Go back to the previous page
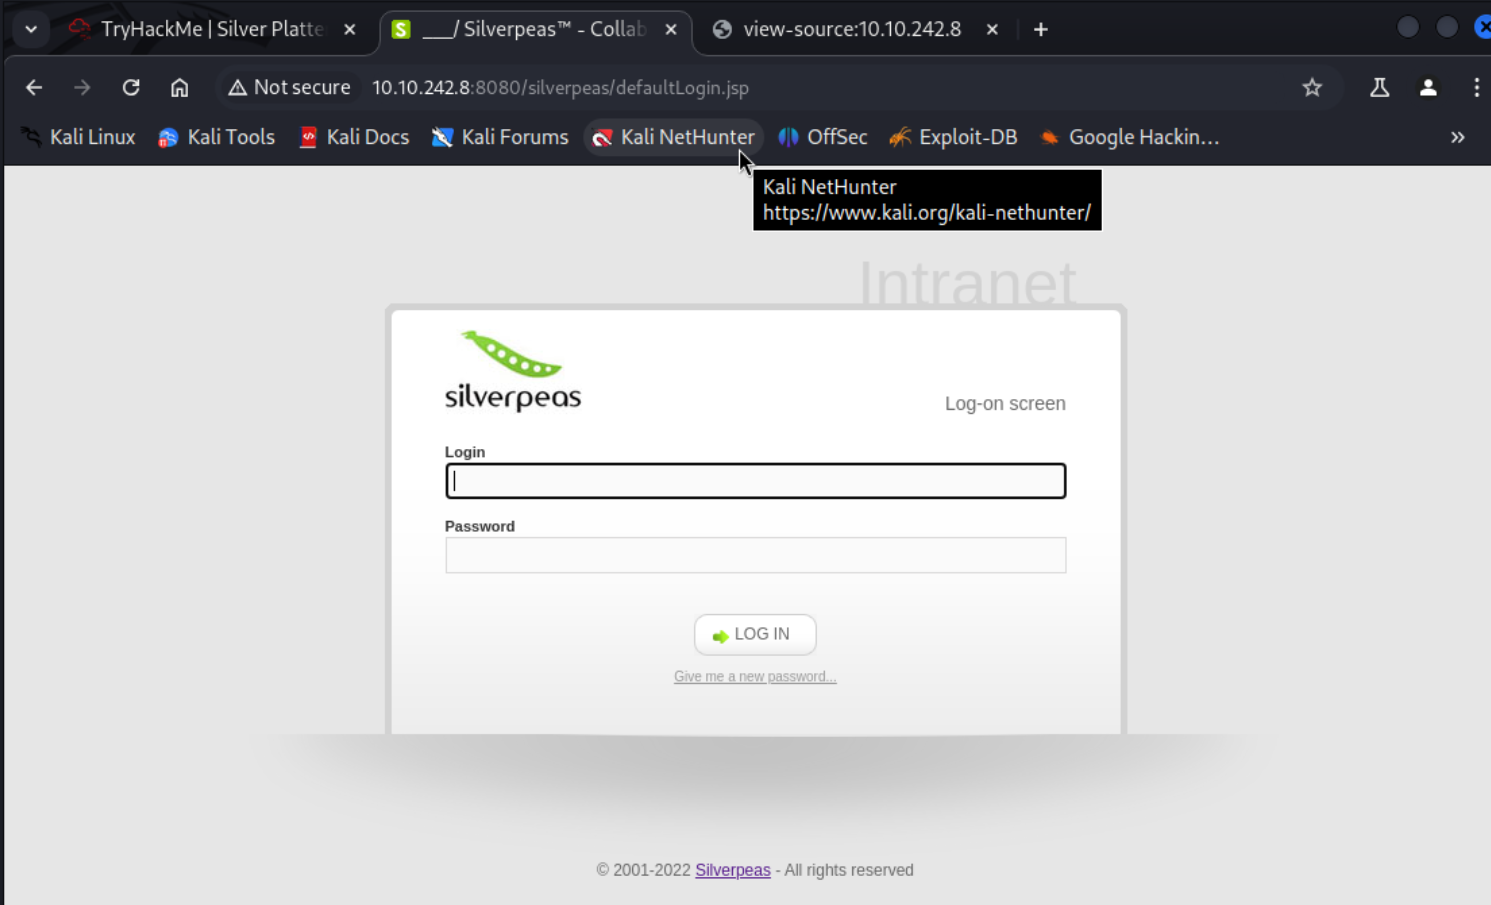 (34, 88)
